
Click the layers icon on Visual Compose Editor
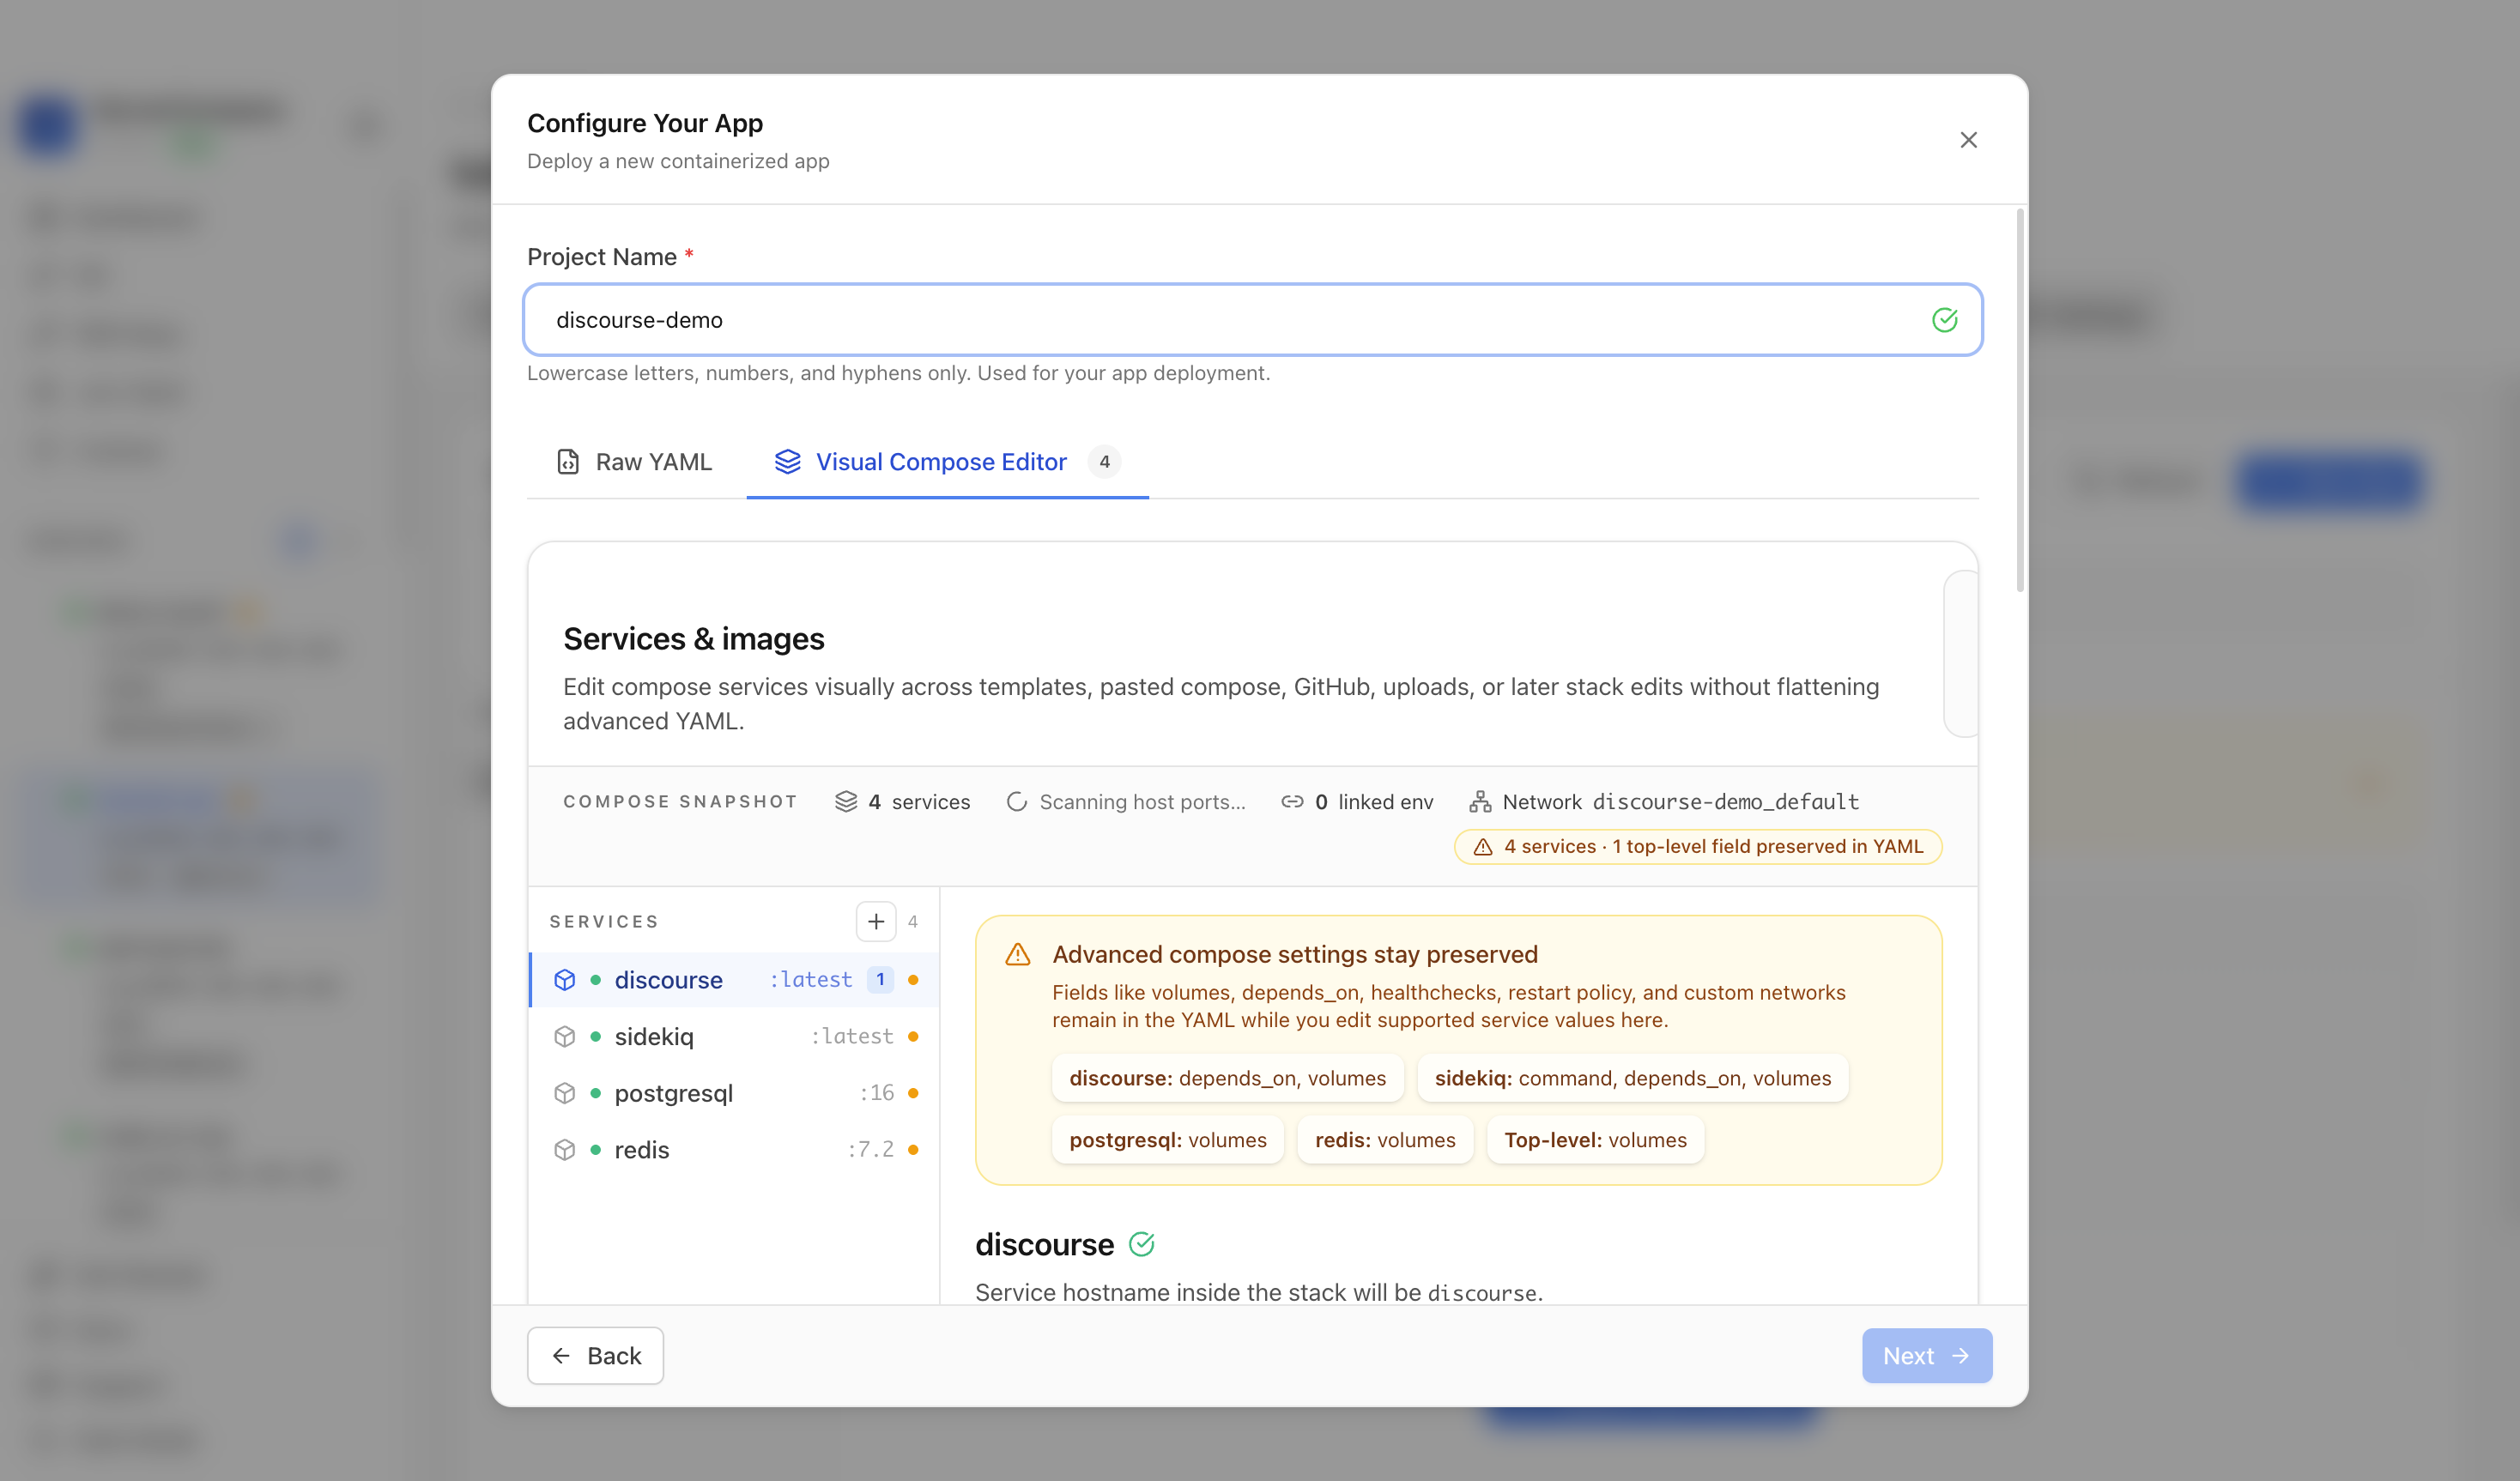coord(787,462)
